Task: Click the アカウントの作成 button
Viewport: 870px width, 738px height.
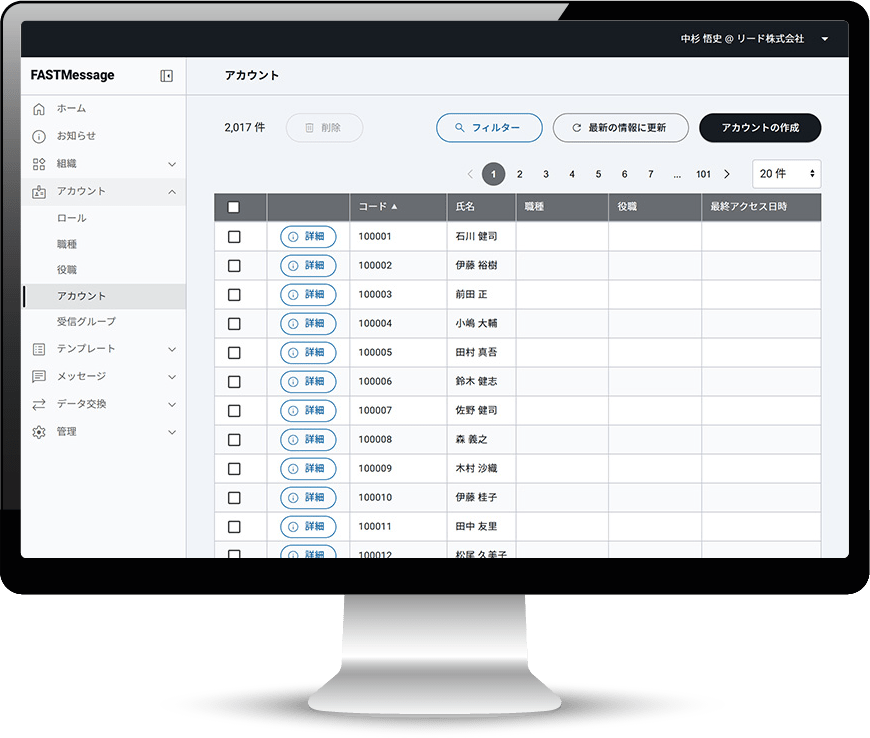Action: point(760,128)
